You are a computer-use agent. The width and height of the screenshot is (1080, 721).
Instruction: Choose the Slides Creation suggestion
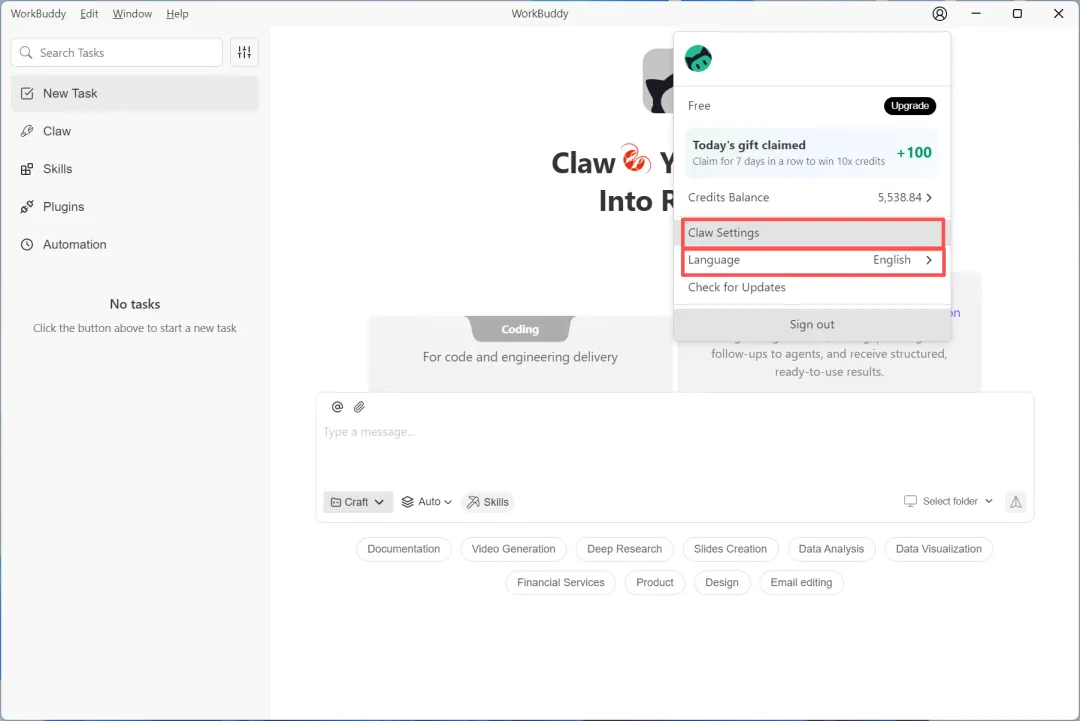point(730,549)
